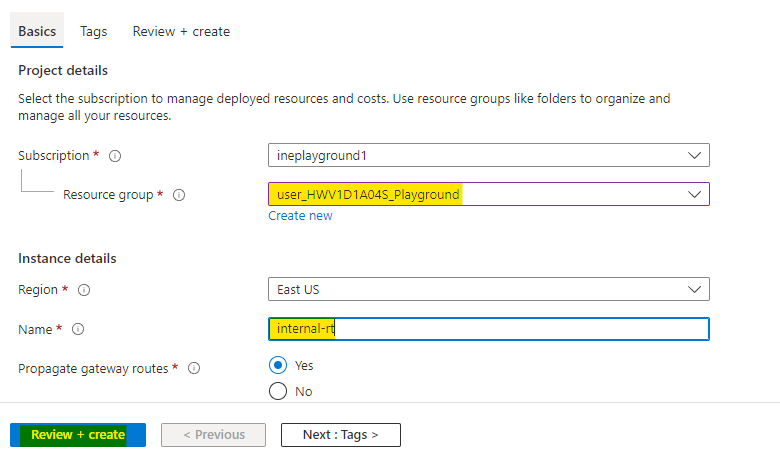
Task: Click the info icon next to Name
Action: pyautogui.click(x=78, y=329)
